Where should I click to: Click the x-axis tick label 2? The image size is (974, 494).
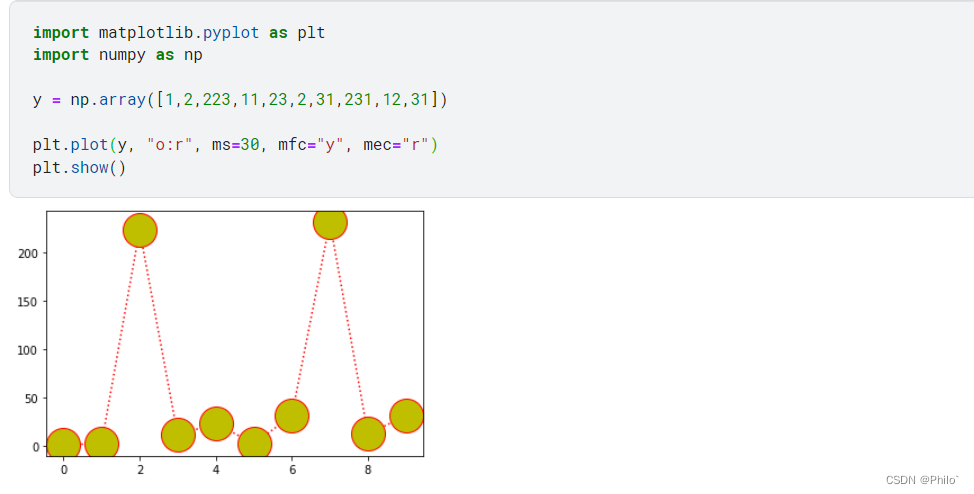(x=140, y=470)
